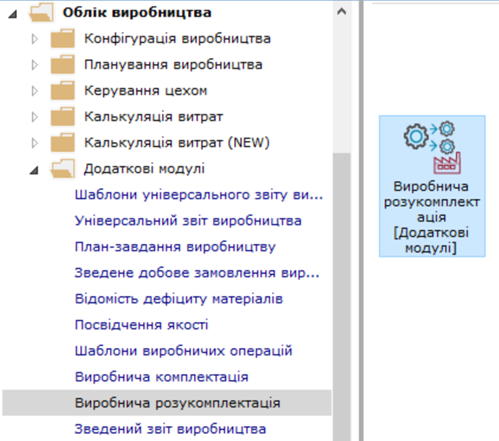Open the Виробнича розукомплектація module tile

(x=432, y=186)
